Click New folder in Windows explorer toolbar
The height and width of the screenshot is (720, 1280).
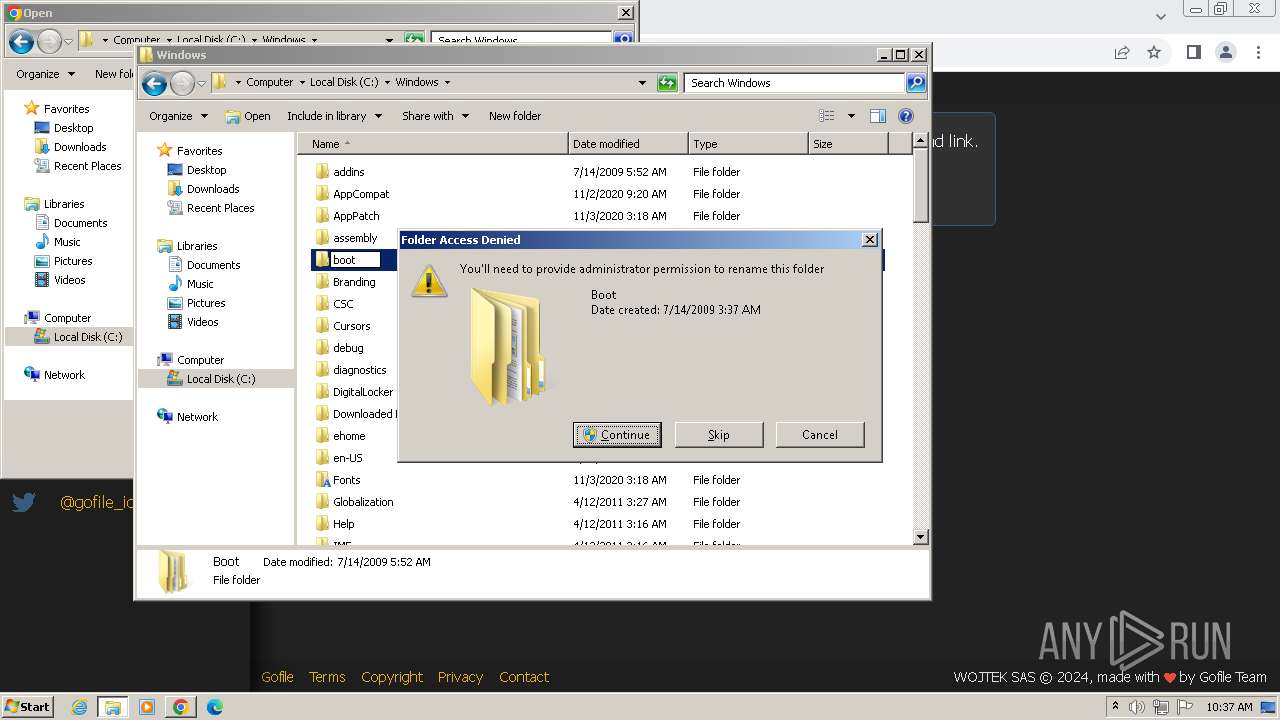tap(515, 116)
